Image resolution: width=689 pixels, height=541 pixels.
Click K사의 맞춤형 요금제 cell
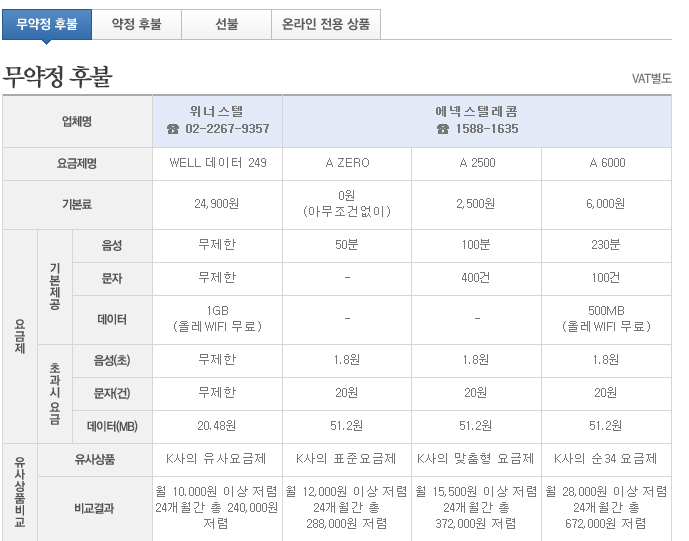pyautogui.click(x=477, y=459)
